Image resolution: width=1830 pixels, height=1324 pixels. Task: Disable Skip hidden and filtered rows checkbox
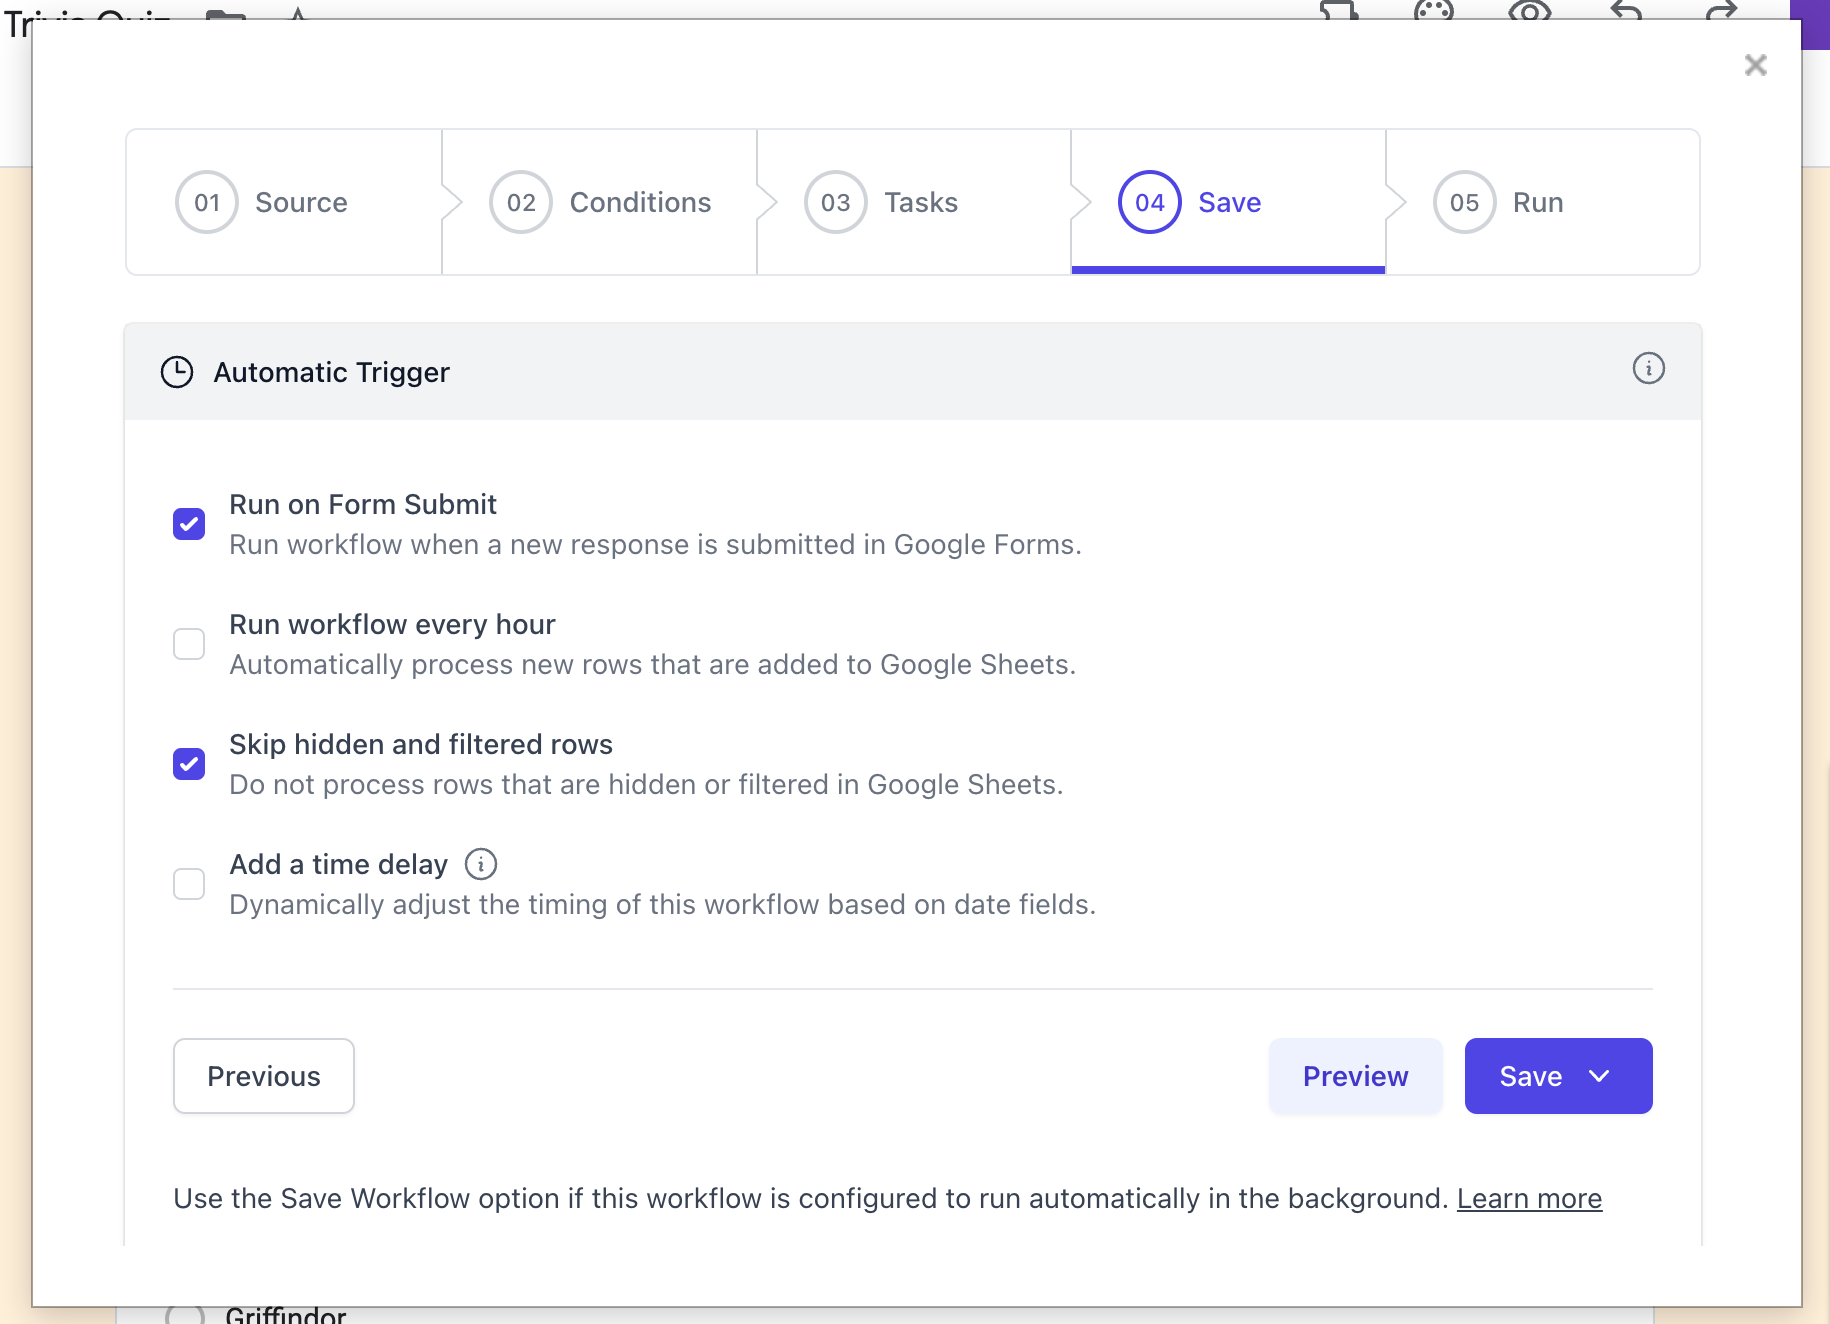pyautogui.click(x=189, y=764)
